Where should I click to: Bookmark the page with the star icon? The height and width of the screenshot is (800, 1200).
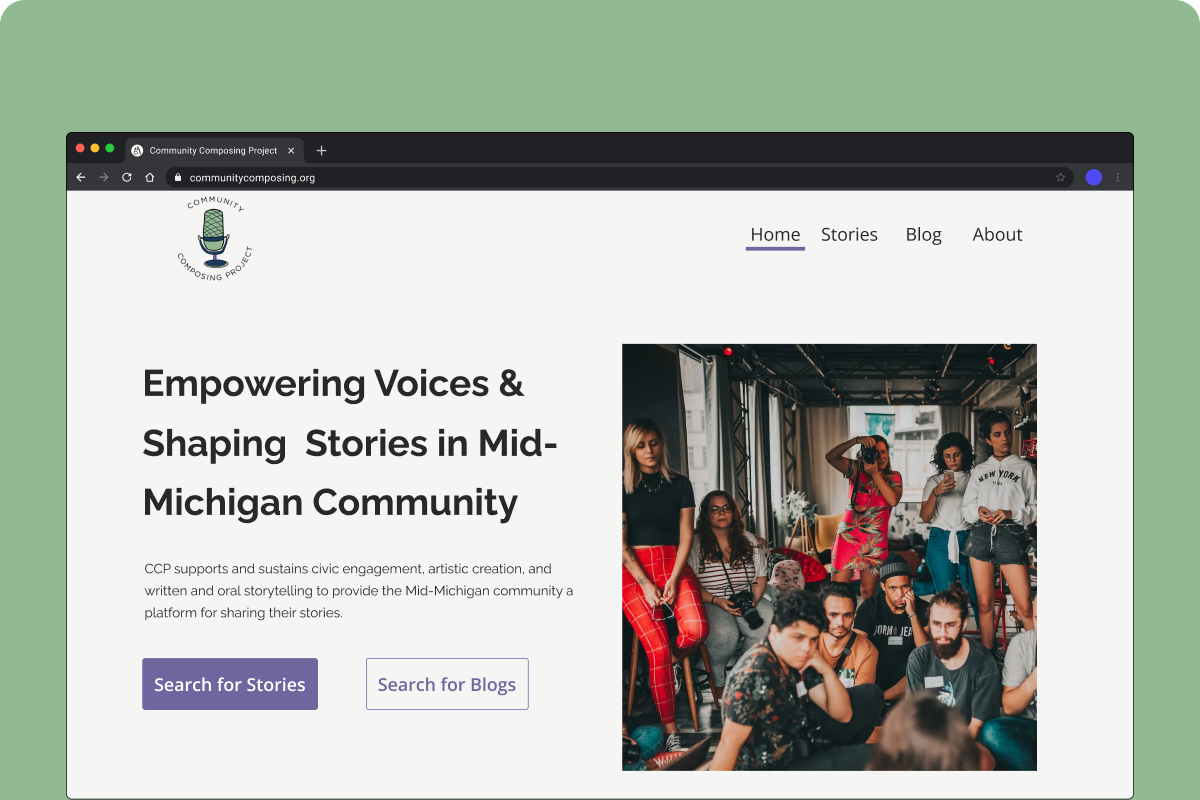[x=1060, y=177]
